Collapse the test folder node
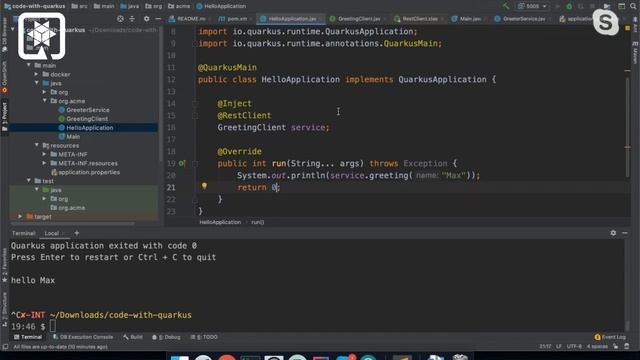The image size is (640, 360). 29,180
